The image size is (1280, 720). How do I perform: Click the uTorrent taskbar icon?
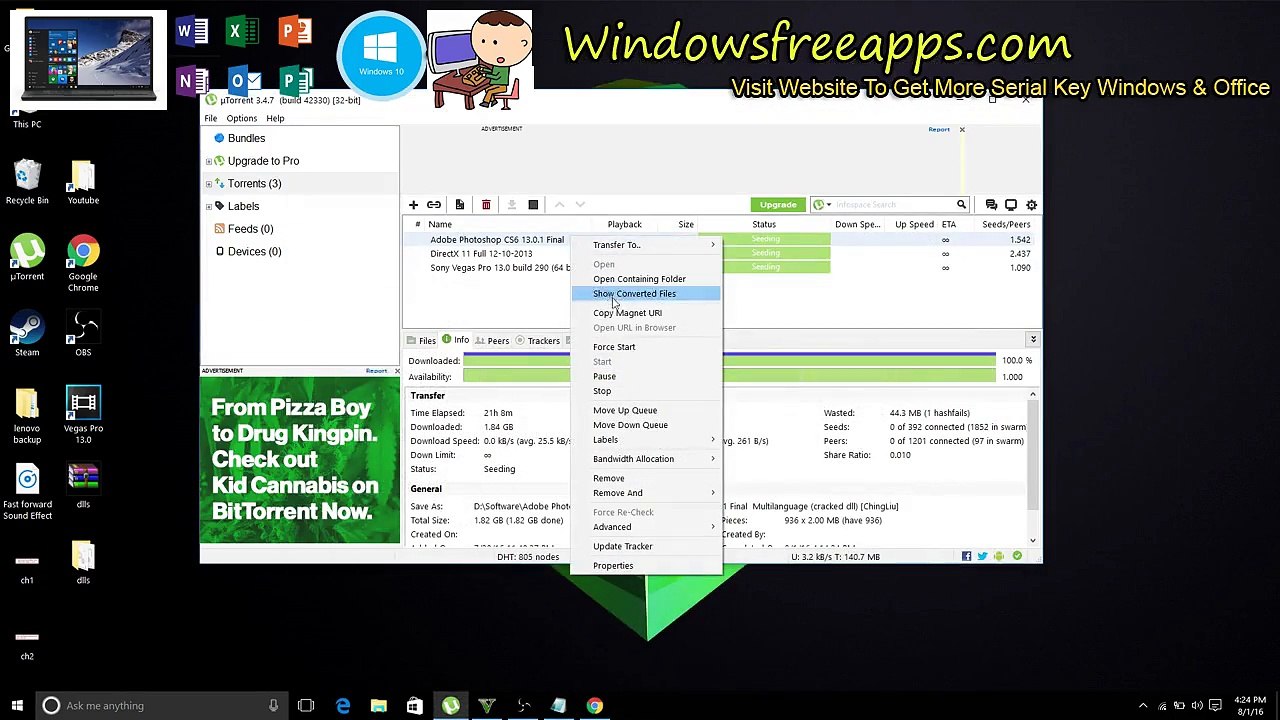click(x=451, y=706)
